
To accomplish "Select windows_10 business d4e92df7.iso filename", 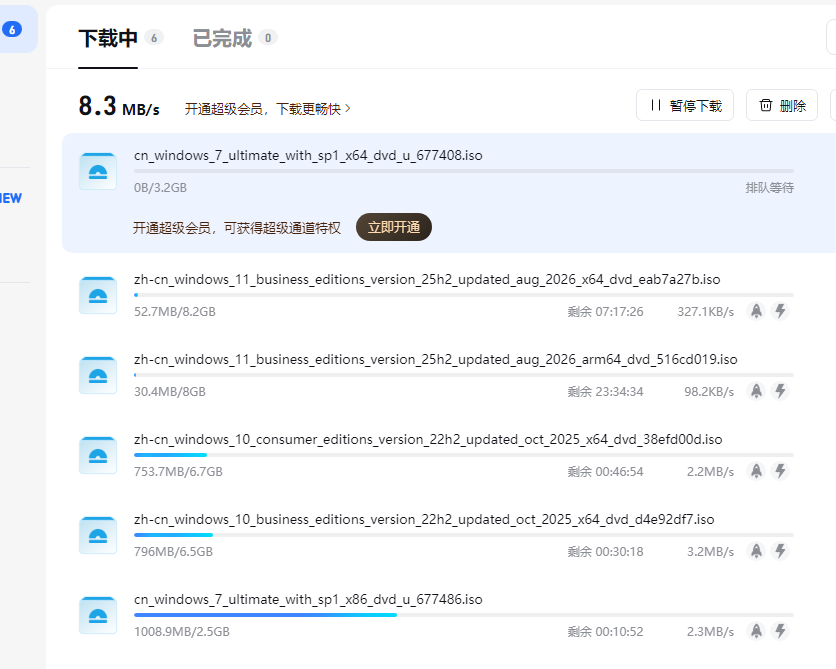I will (x=424, y=520).
